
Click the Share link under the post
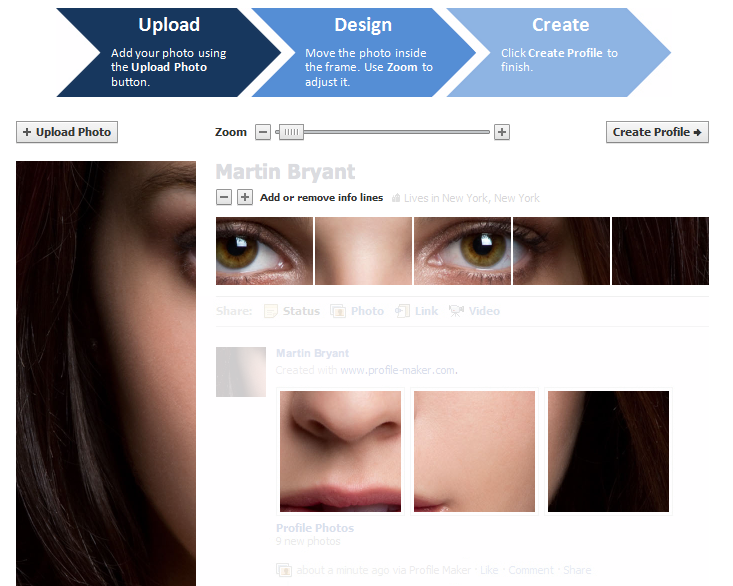577,570
